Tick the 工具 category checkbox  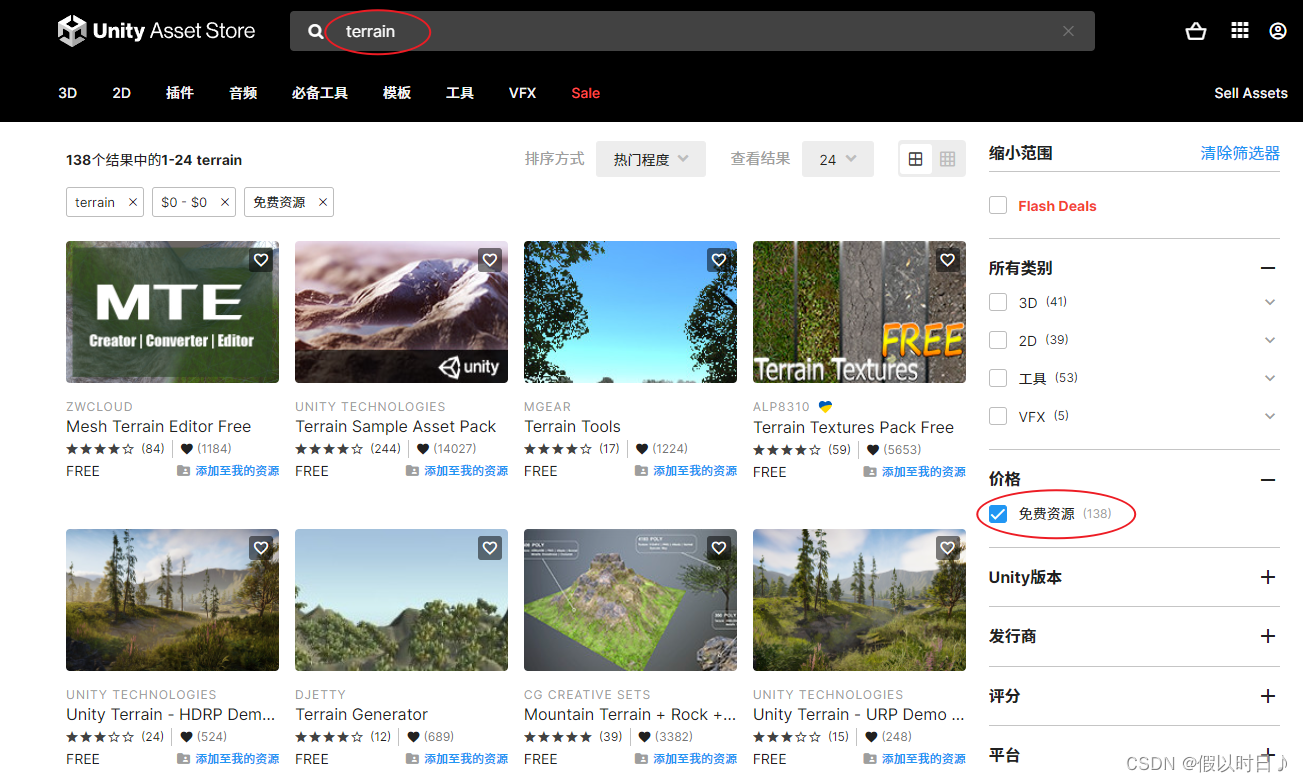click(998, 378)
